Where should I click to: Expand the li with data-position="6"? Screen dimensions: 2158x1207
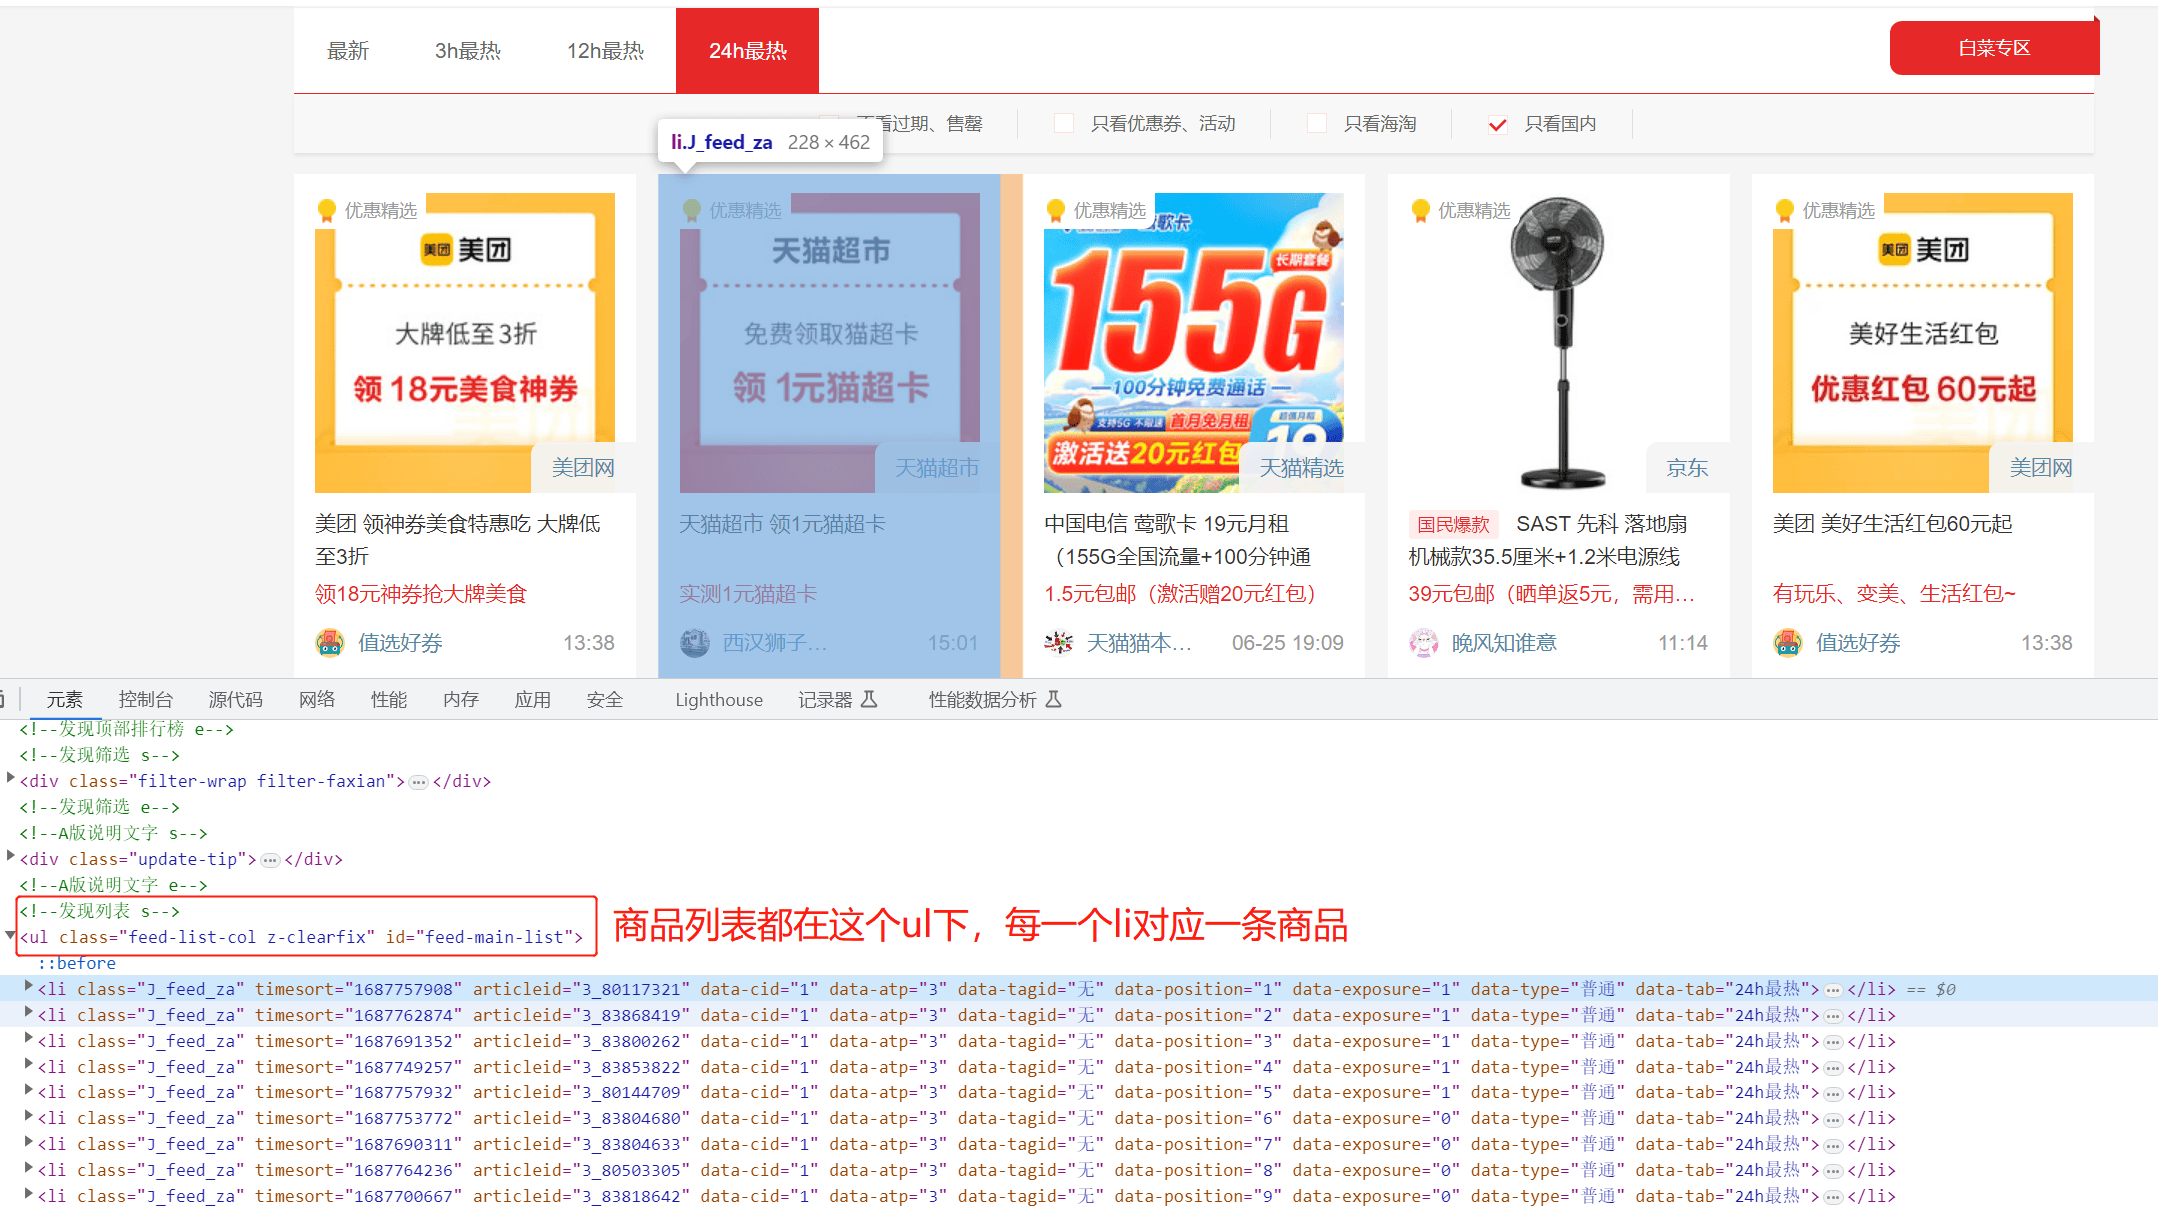click(29, 1116)
